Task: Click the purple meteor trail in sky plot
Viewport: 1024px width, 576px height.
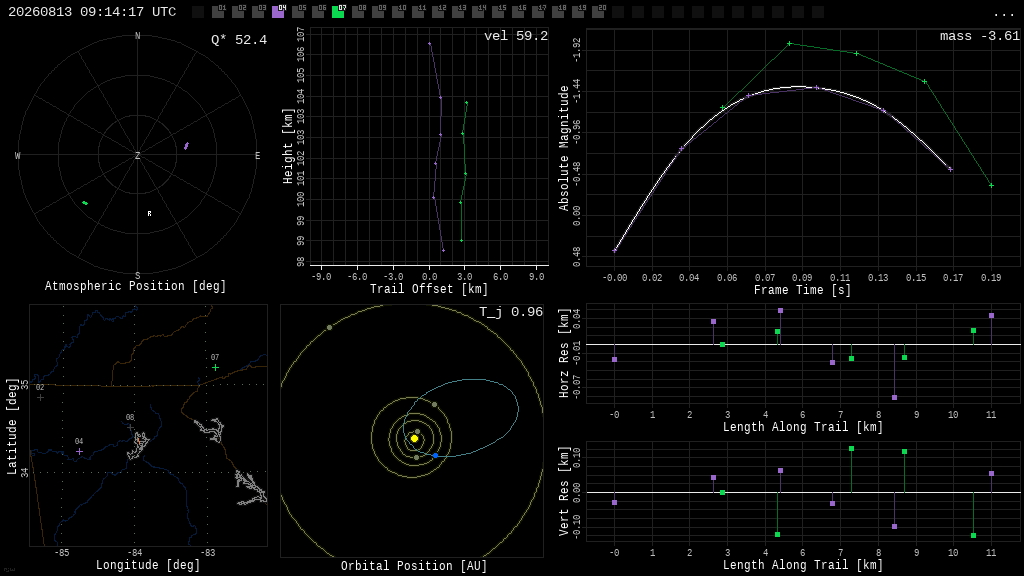Action: (x=186, y=146)
